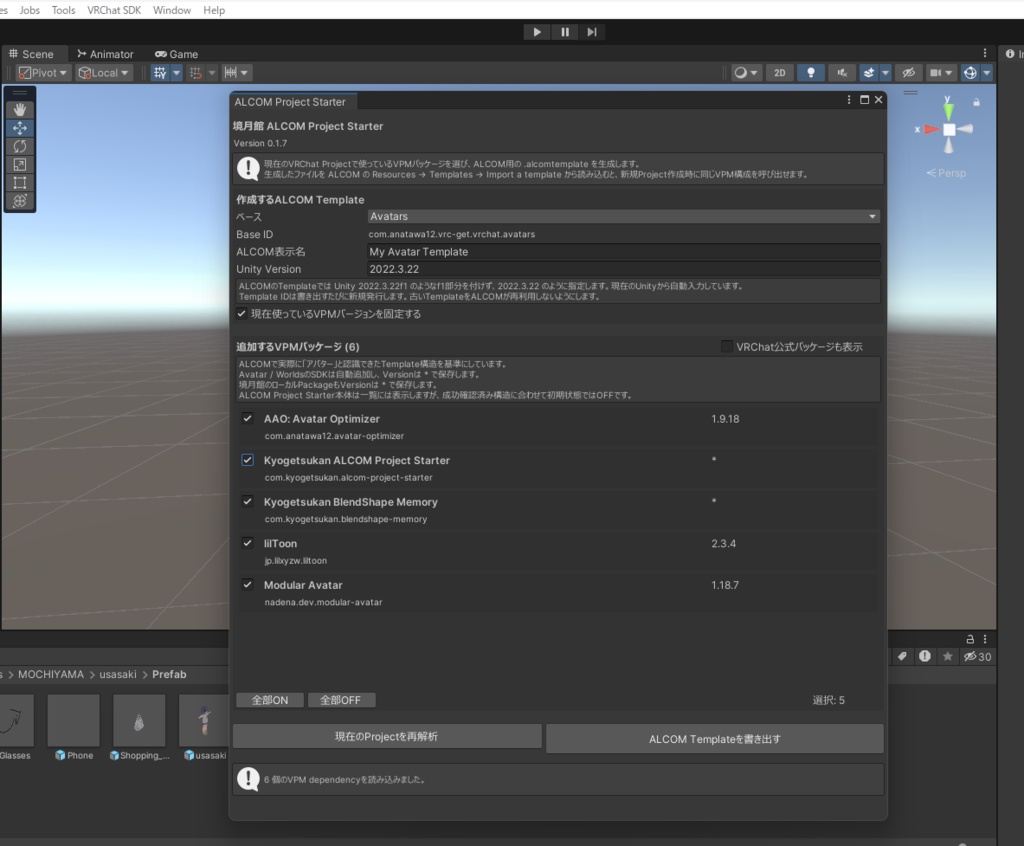Uncheck the Modular Avatar package
The width and height of the screenshot is (1024, 846).
[248, 585]
